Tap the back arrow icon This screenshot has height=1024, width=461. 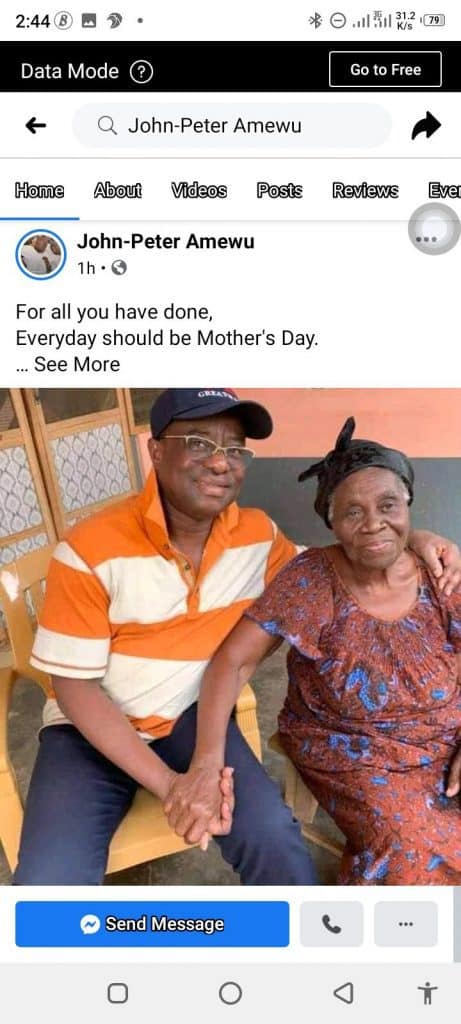click(x=36, y=125)
